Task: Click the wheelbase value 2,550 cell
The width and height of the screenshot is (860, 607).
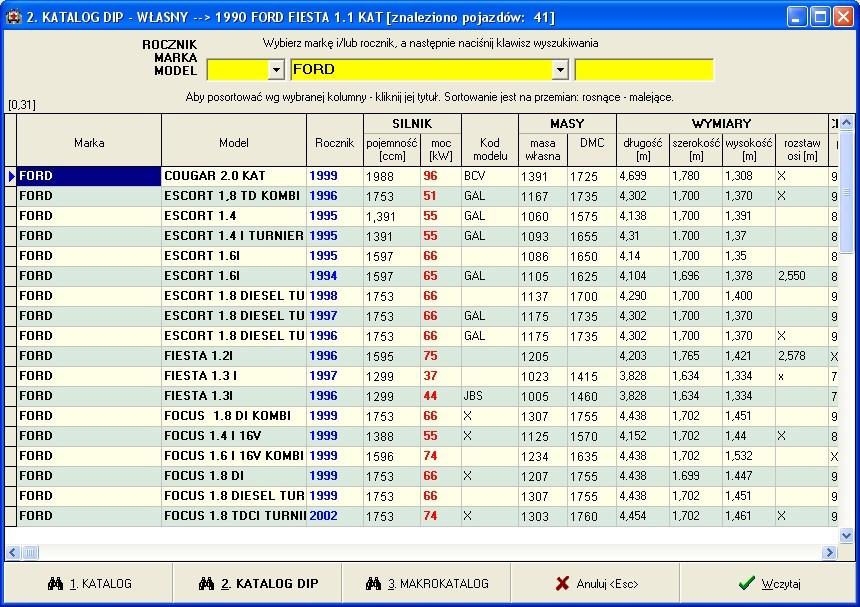Action: tap(802, 276)
